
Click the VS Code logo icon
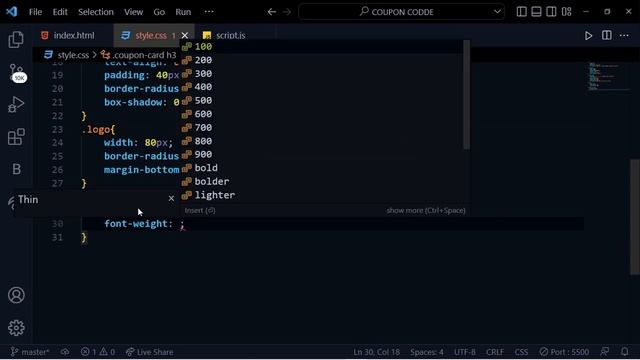pos(11,11)
